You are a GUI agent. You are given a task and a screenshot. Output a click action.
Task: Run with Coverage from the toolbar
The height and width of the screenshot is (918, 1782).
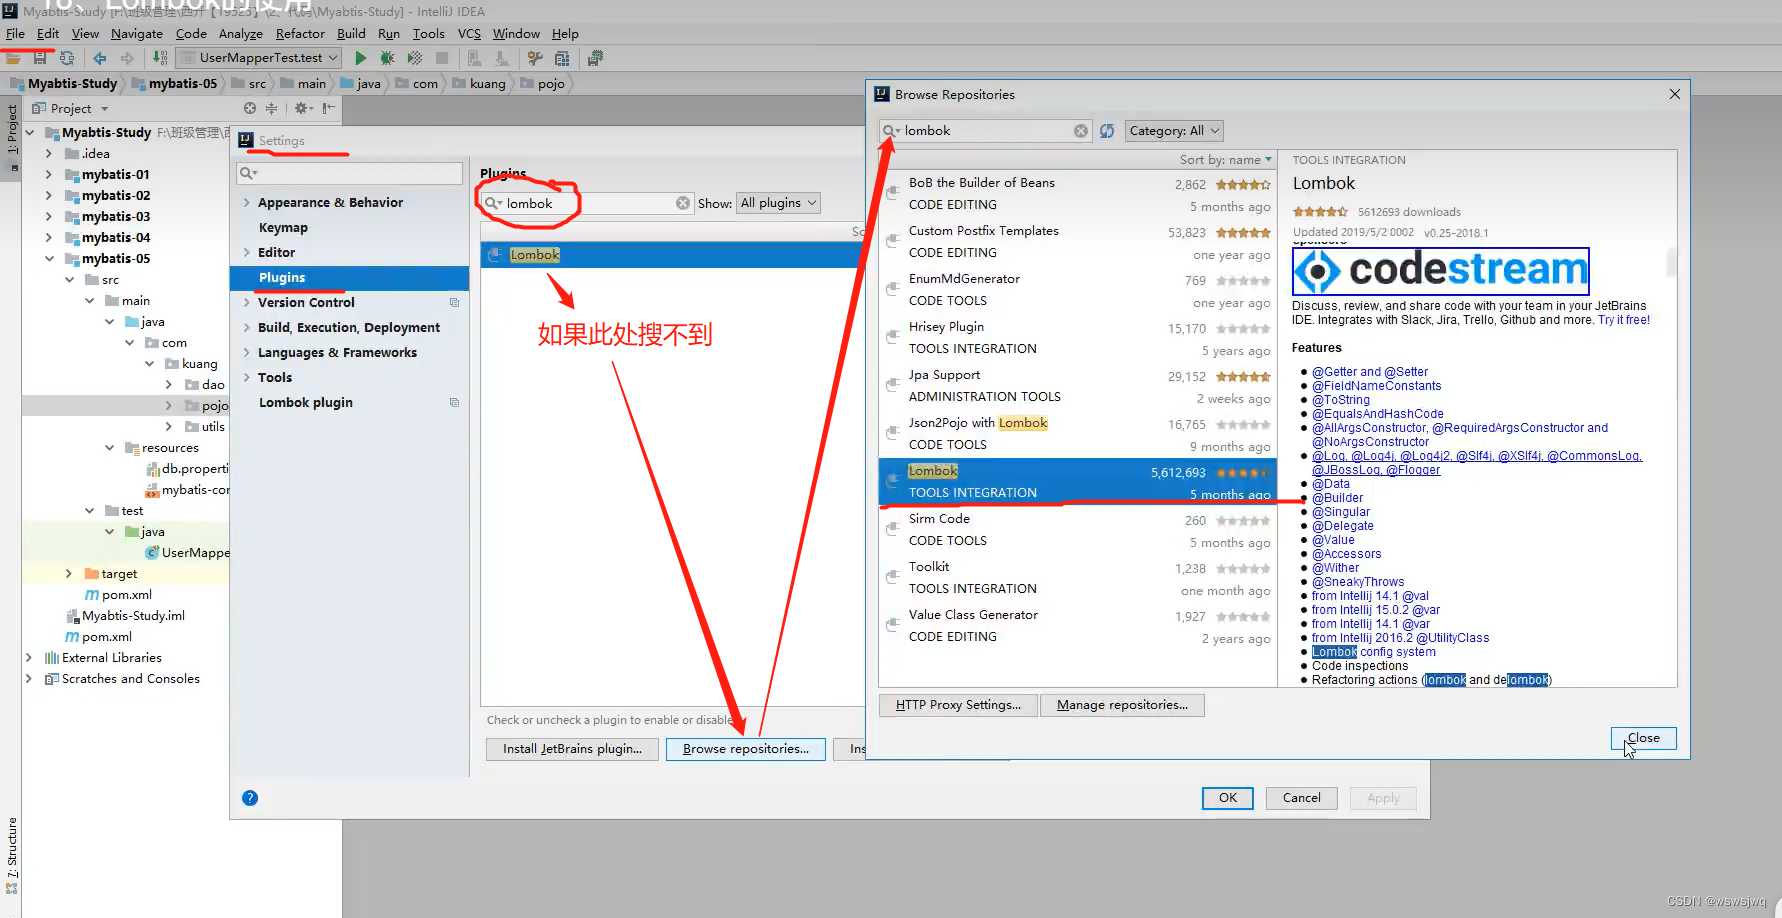[414, 57]
